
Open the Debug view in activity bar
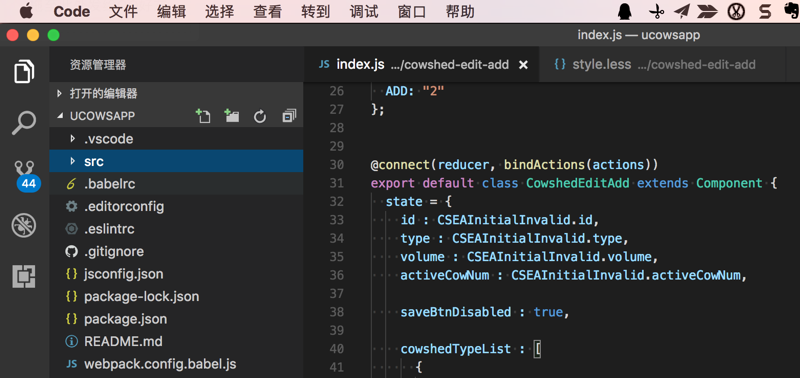24,225
